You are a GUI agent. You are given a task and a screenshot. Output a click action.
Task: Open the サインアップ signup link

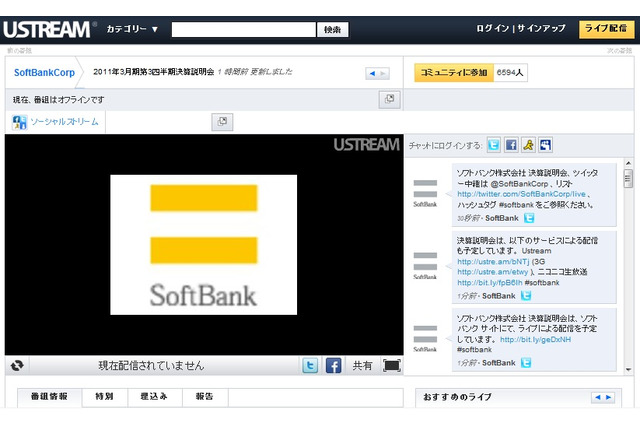541,28
